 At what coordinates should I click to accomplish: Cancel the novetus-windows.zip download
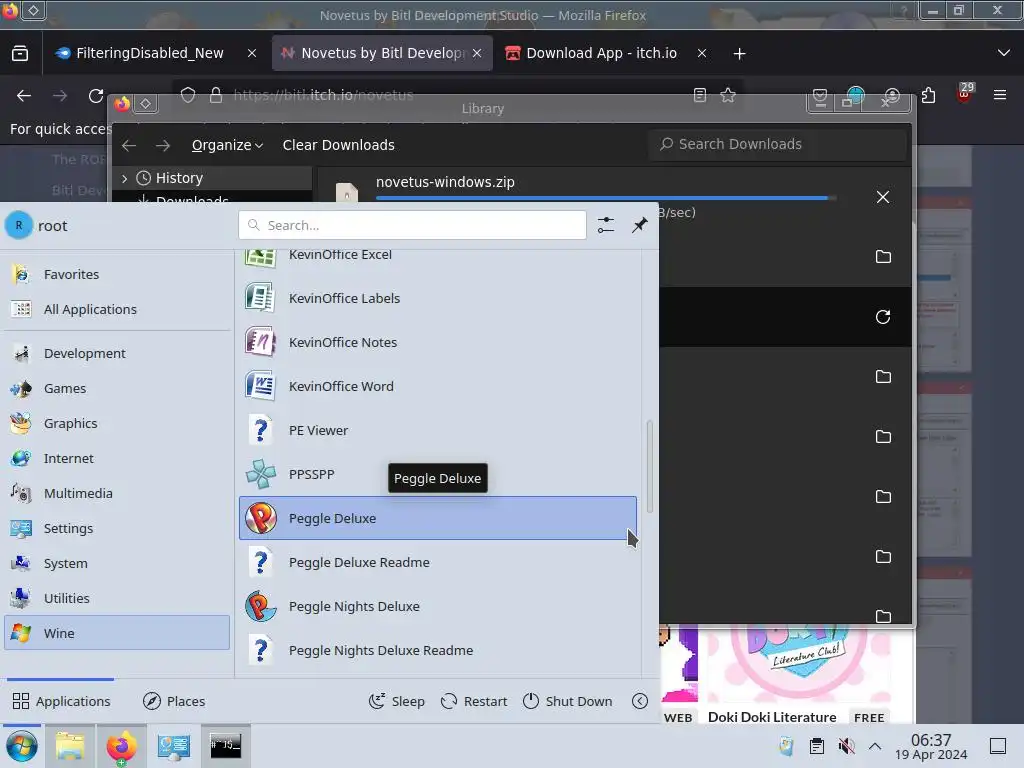(883, 197)
